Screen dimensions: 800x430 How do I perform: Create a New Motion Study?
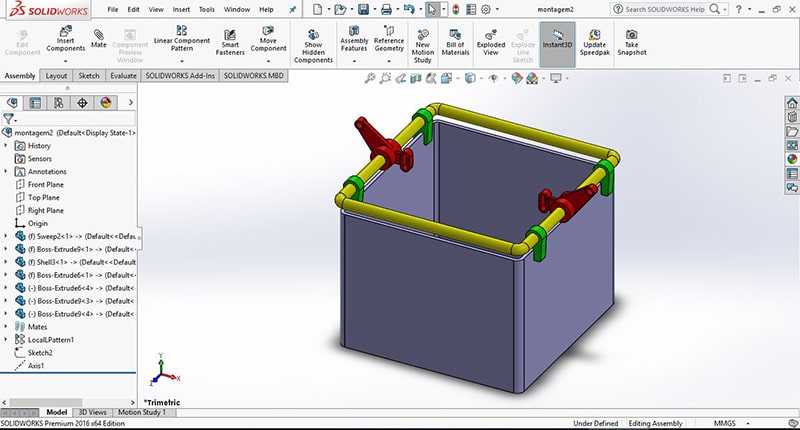(422, 46)
